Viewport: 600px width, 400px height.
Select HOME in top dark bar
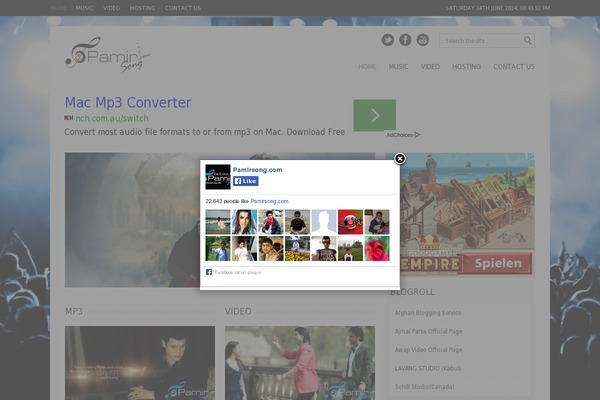point(58,8)
